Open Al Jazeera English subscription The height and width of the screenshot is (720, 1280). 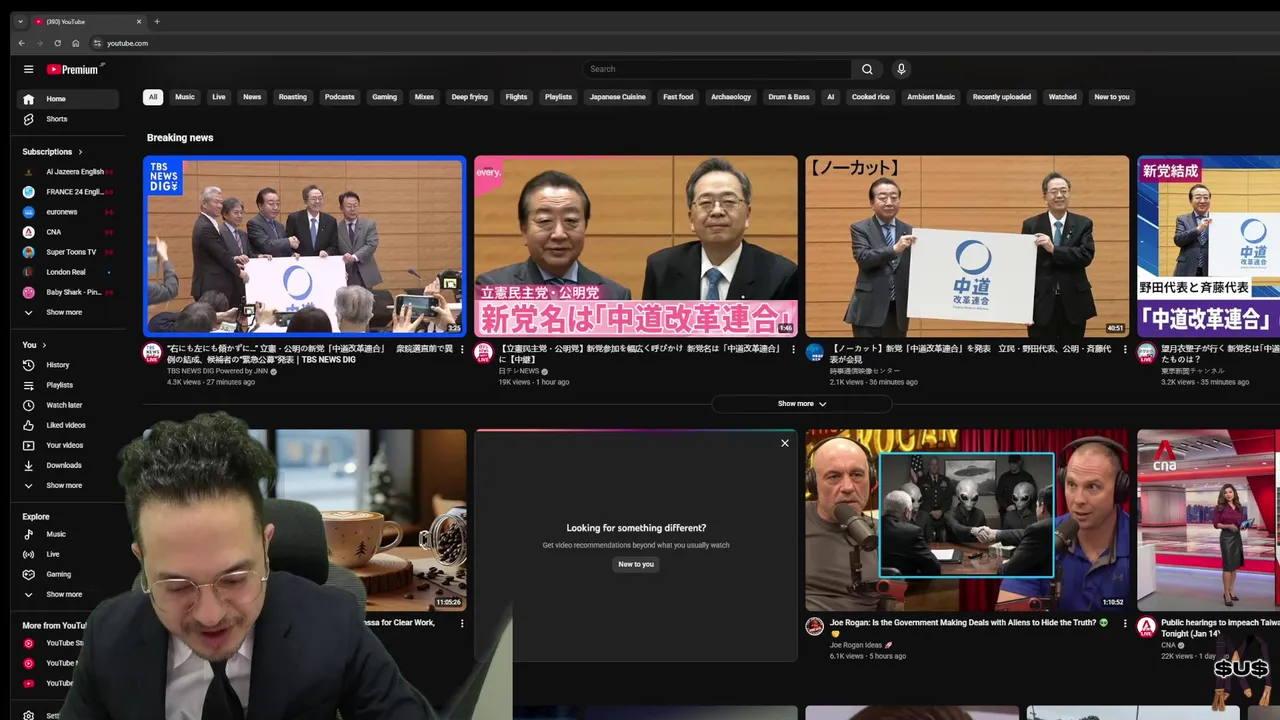coord(67,172)
